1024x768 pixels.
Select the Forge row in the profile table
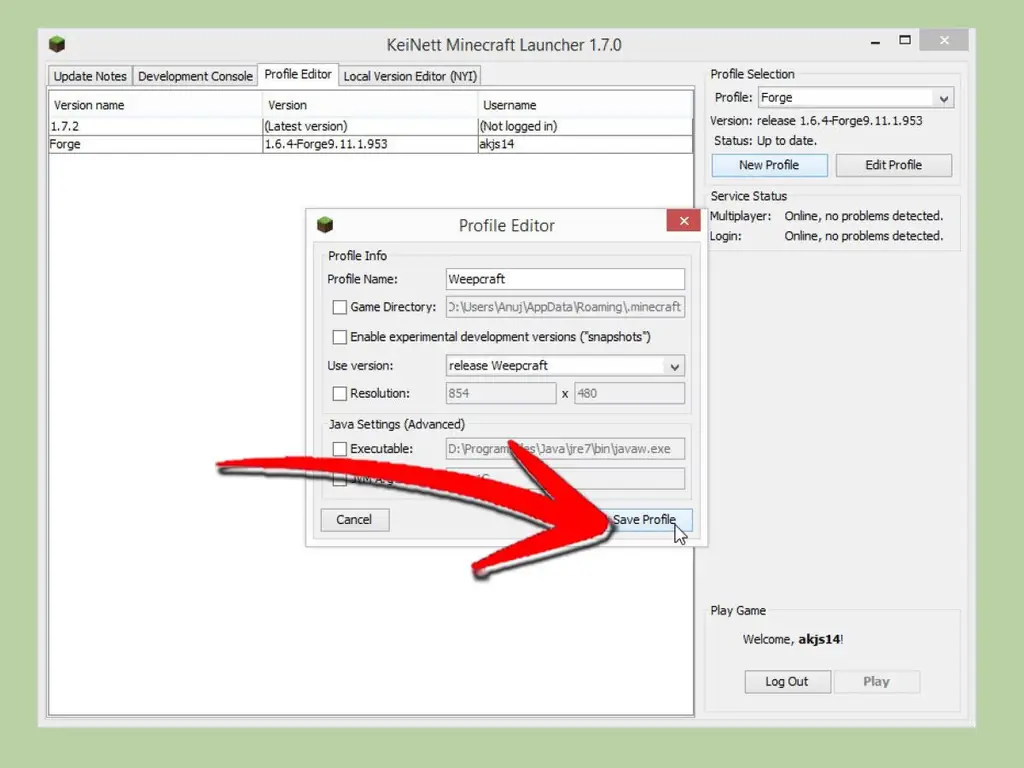[370, 144]
